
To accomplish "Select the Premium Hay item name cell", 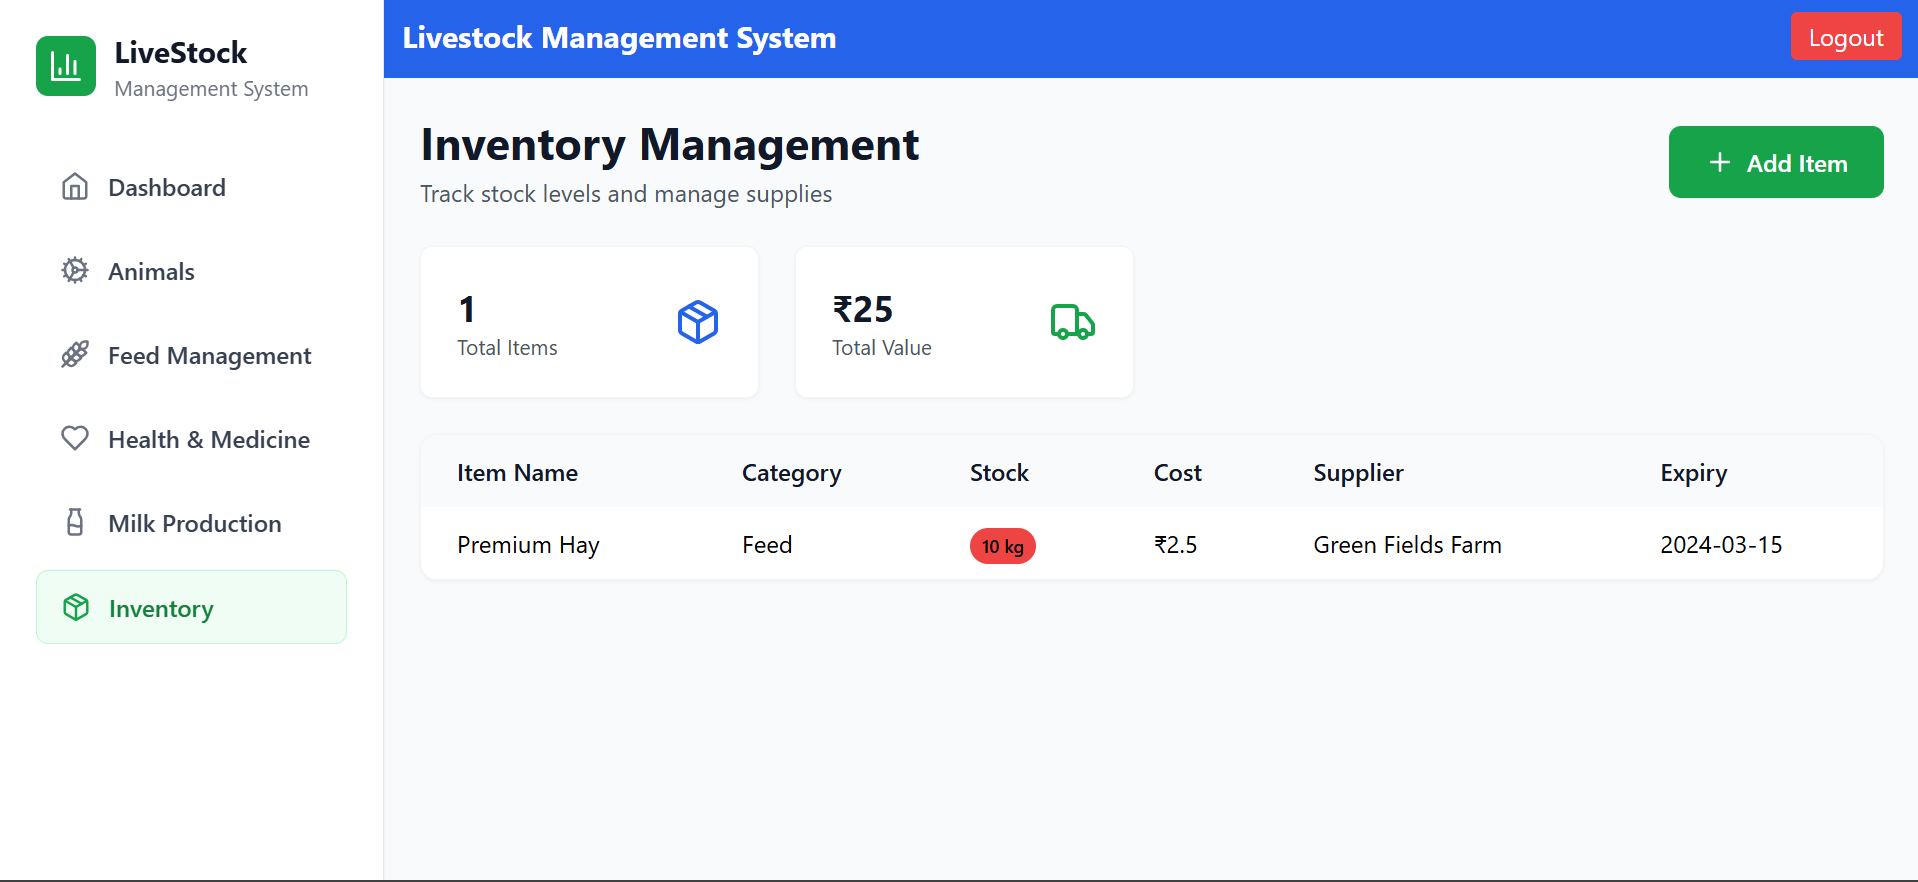I will (528, 545).
